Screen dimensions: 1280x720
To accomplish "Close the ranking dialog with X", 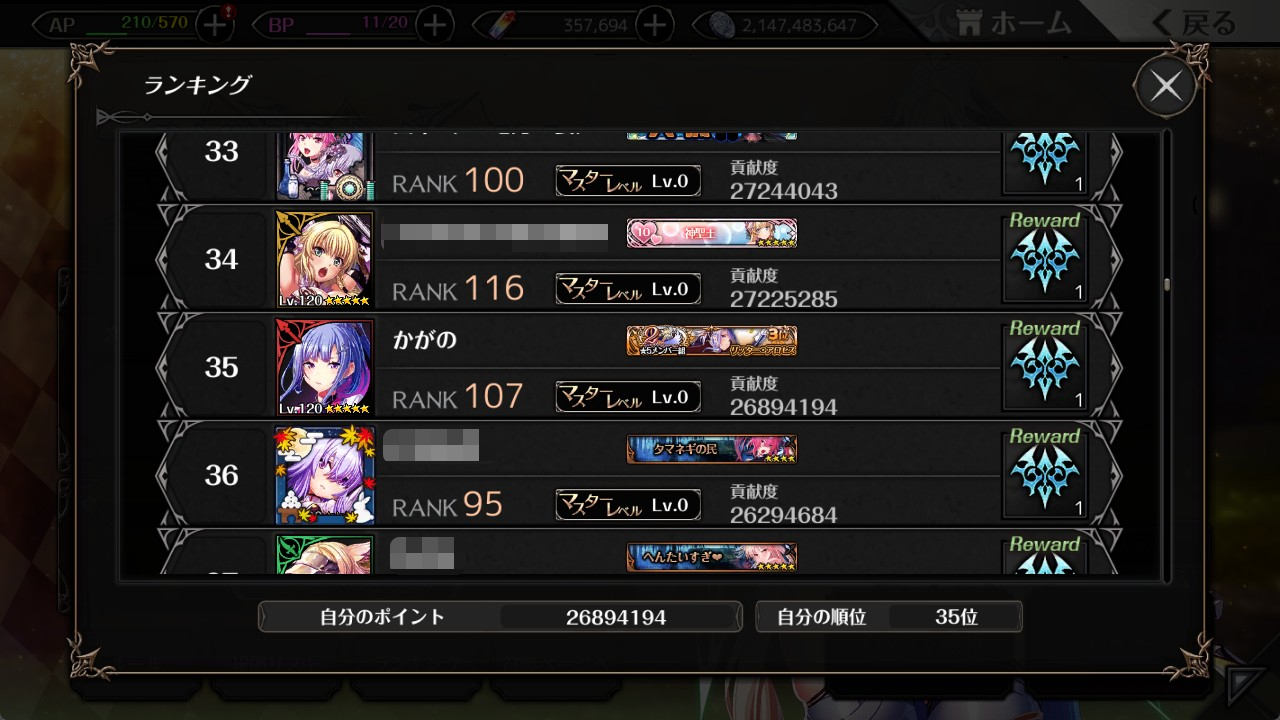I will point(1165,87).
